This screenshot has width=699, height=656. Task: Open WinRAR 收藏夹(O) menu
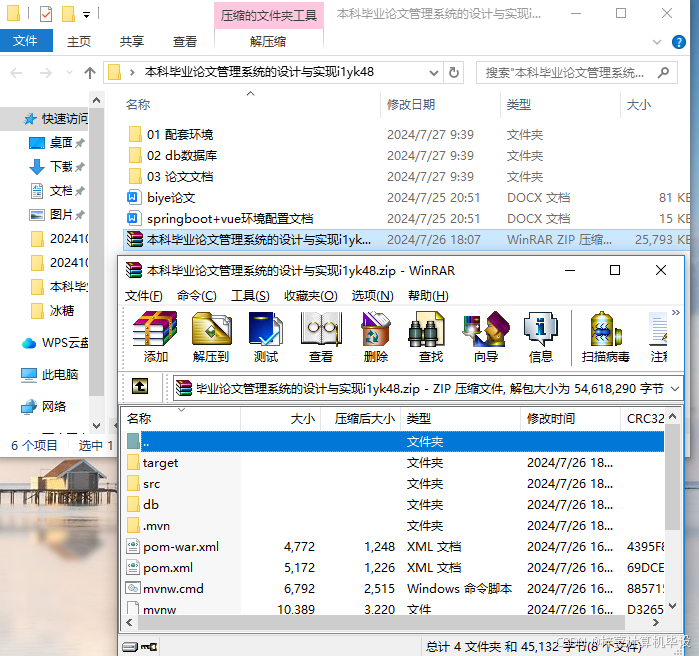point(311,295)
